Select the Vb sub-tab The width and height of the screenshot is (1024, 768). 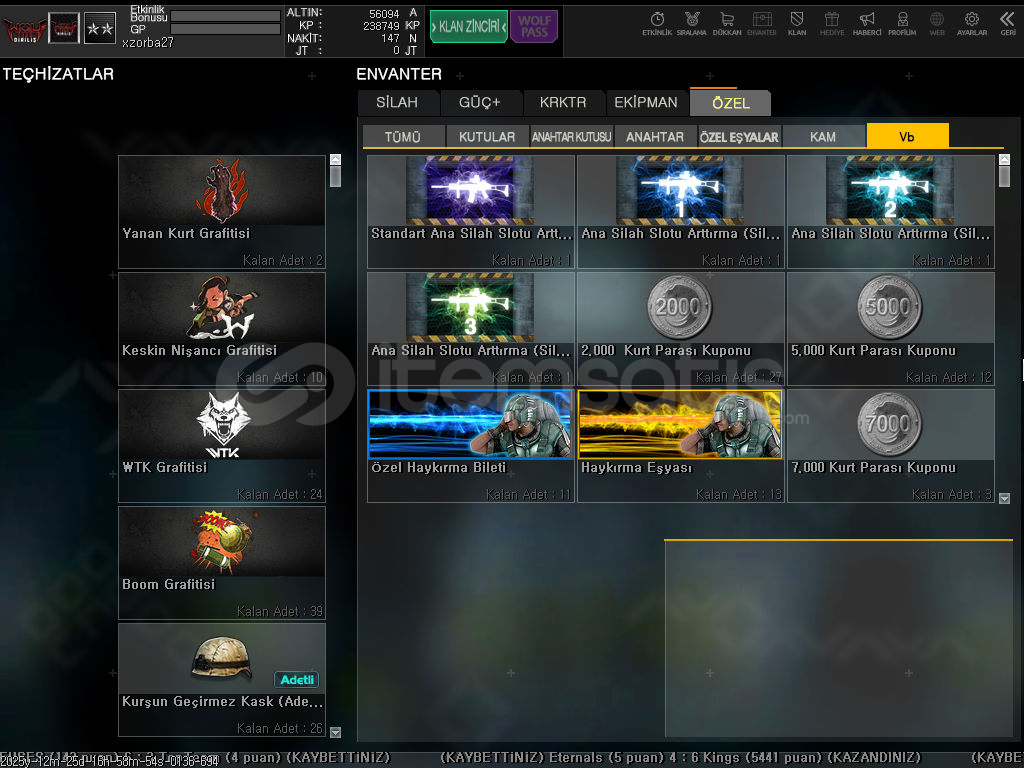click(907, 136)
